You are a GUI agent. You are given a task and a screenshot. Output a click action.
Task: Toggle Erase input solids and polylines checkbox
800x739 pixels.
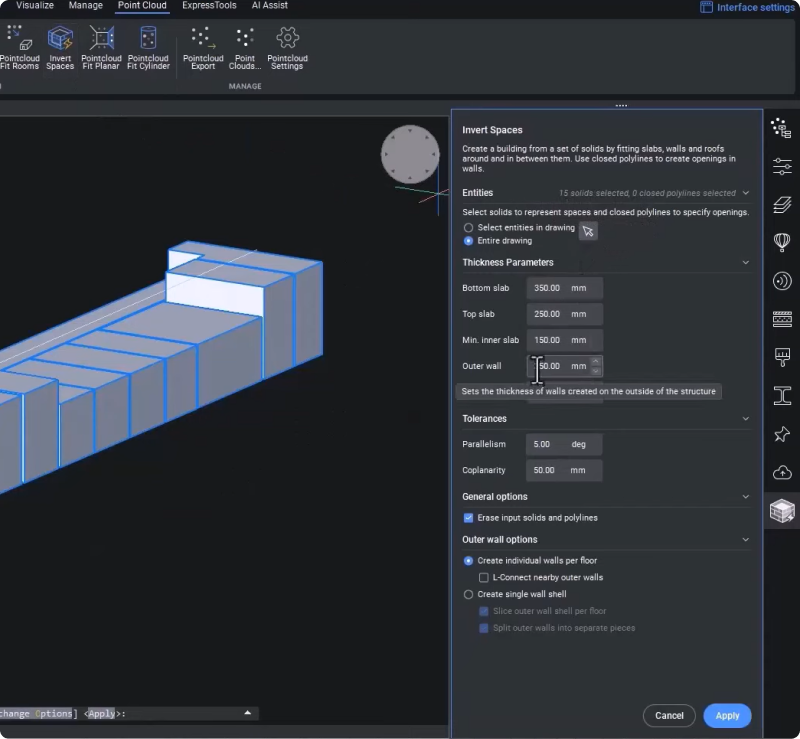468,518
